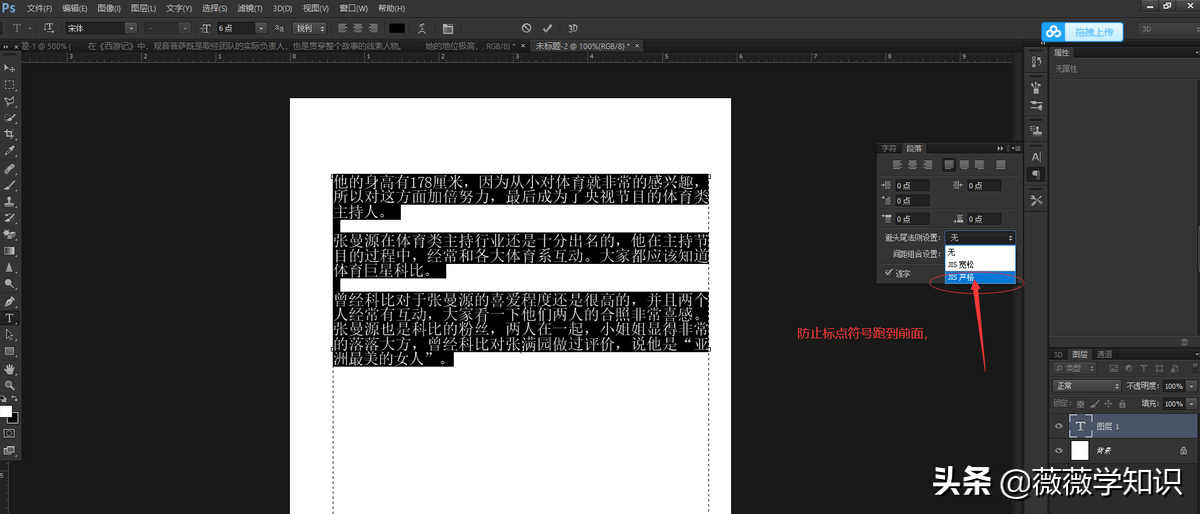Click the 拖拽上传 upload button
The image size is (1200, 514).
click(x=1083, y=32)
